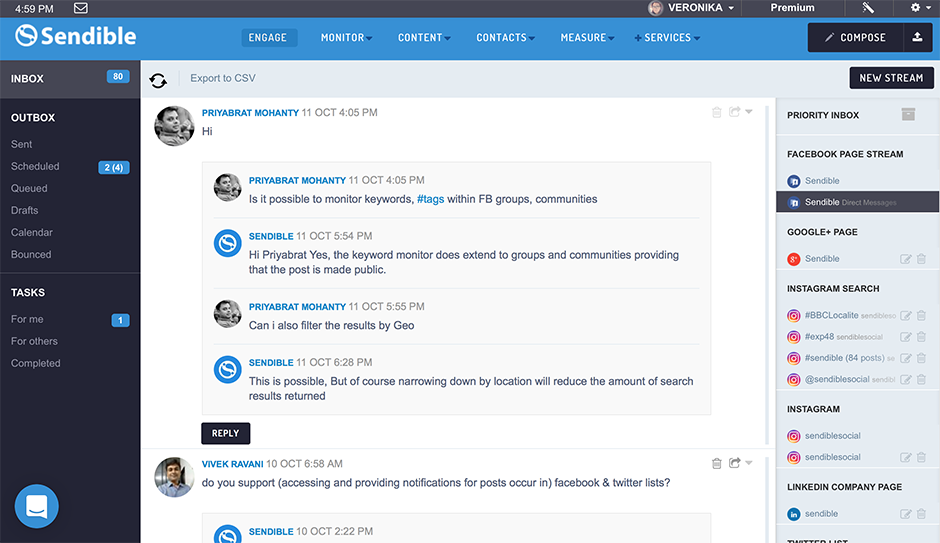Share Priyabrat Mohanty's message with forward icon
The width and height of the screenshot is (940, 543).
734,111
